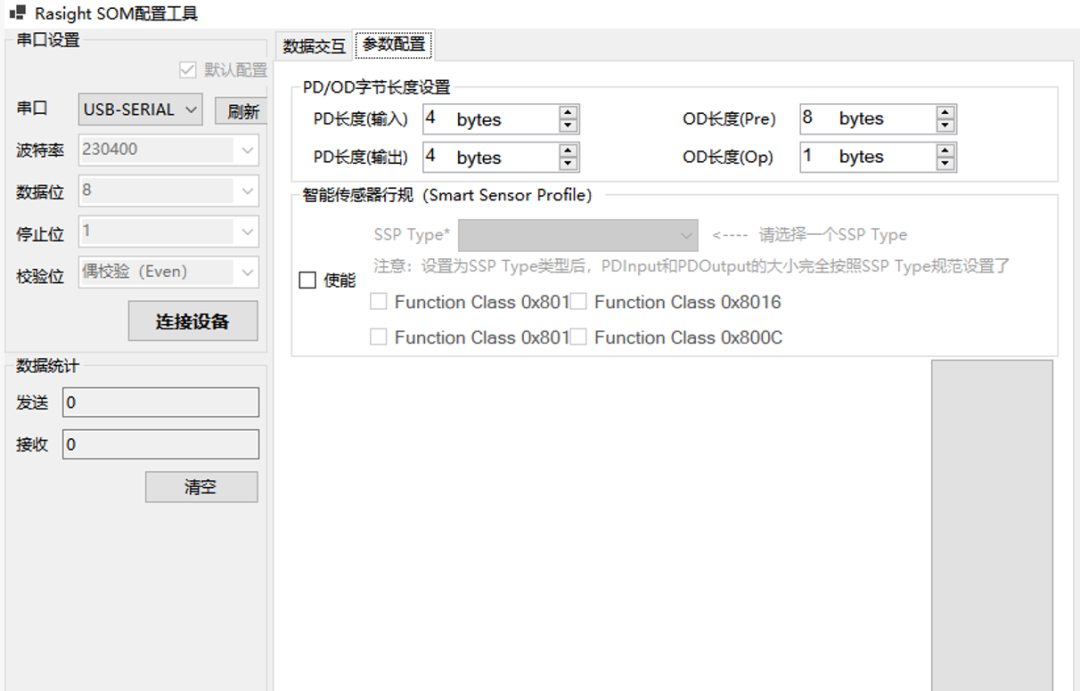Toggle the 默认配置 checkbox

(187, 70)
